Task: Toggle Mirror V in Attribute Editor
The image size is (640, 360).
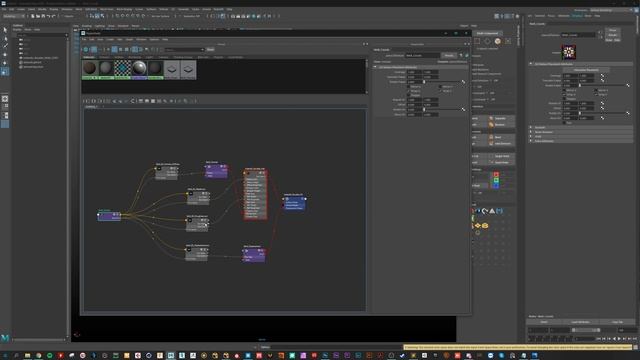Action: tap(596, 90)
